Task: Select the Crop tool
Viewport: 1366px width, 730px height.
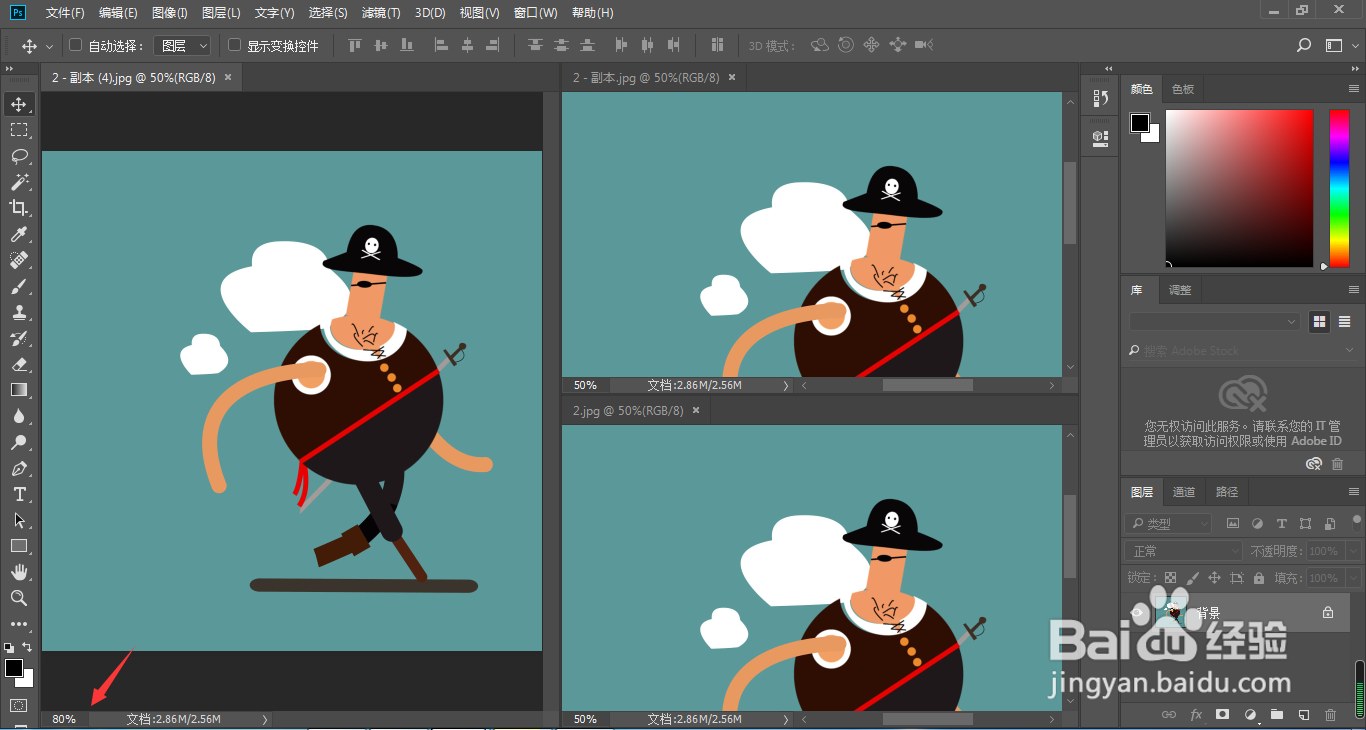Action: tap(19, 208)
